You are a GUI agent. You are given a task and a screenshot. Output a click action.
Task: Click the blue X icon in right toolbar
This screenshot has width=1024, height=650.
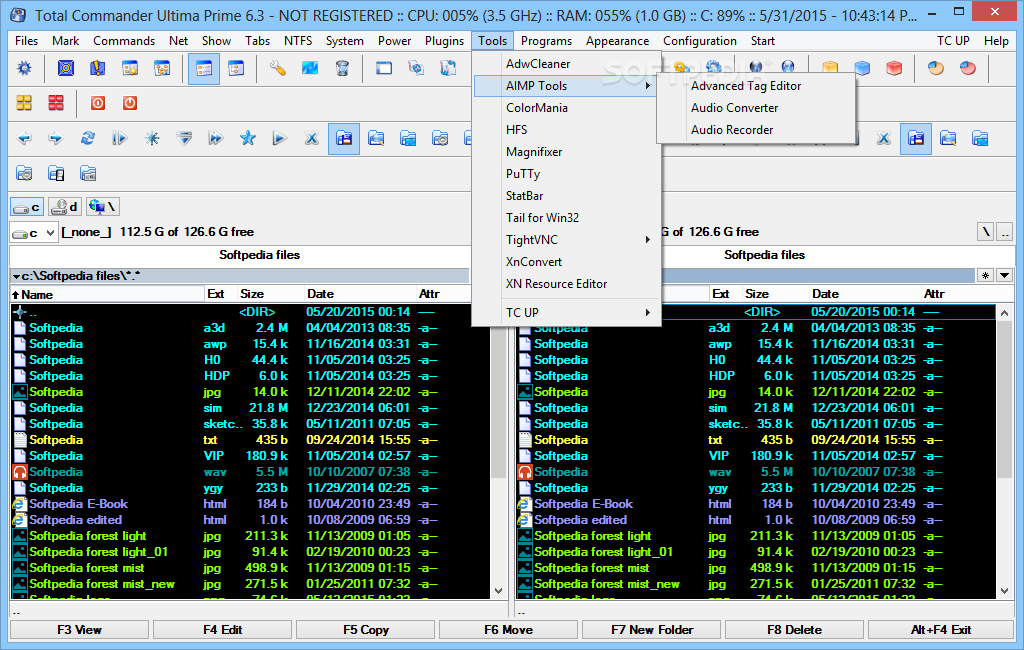884,138
